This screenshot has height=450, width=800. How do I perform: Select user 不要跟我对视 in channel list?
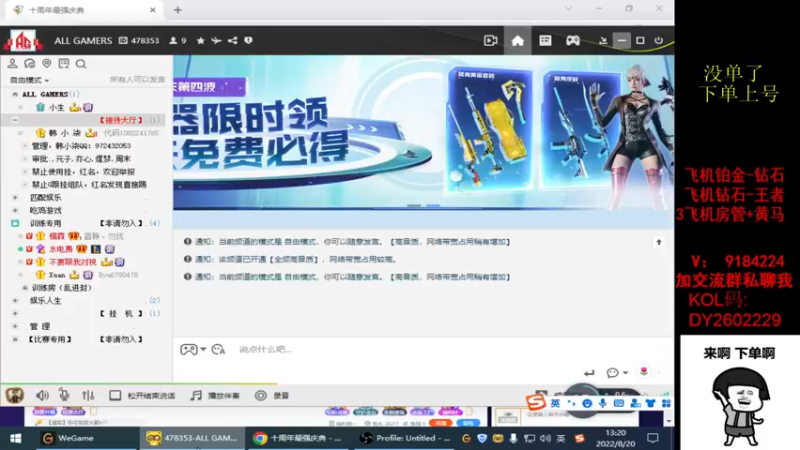point(72,262)
